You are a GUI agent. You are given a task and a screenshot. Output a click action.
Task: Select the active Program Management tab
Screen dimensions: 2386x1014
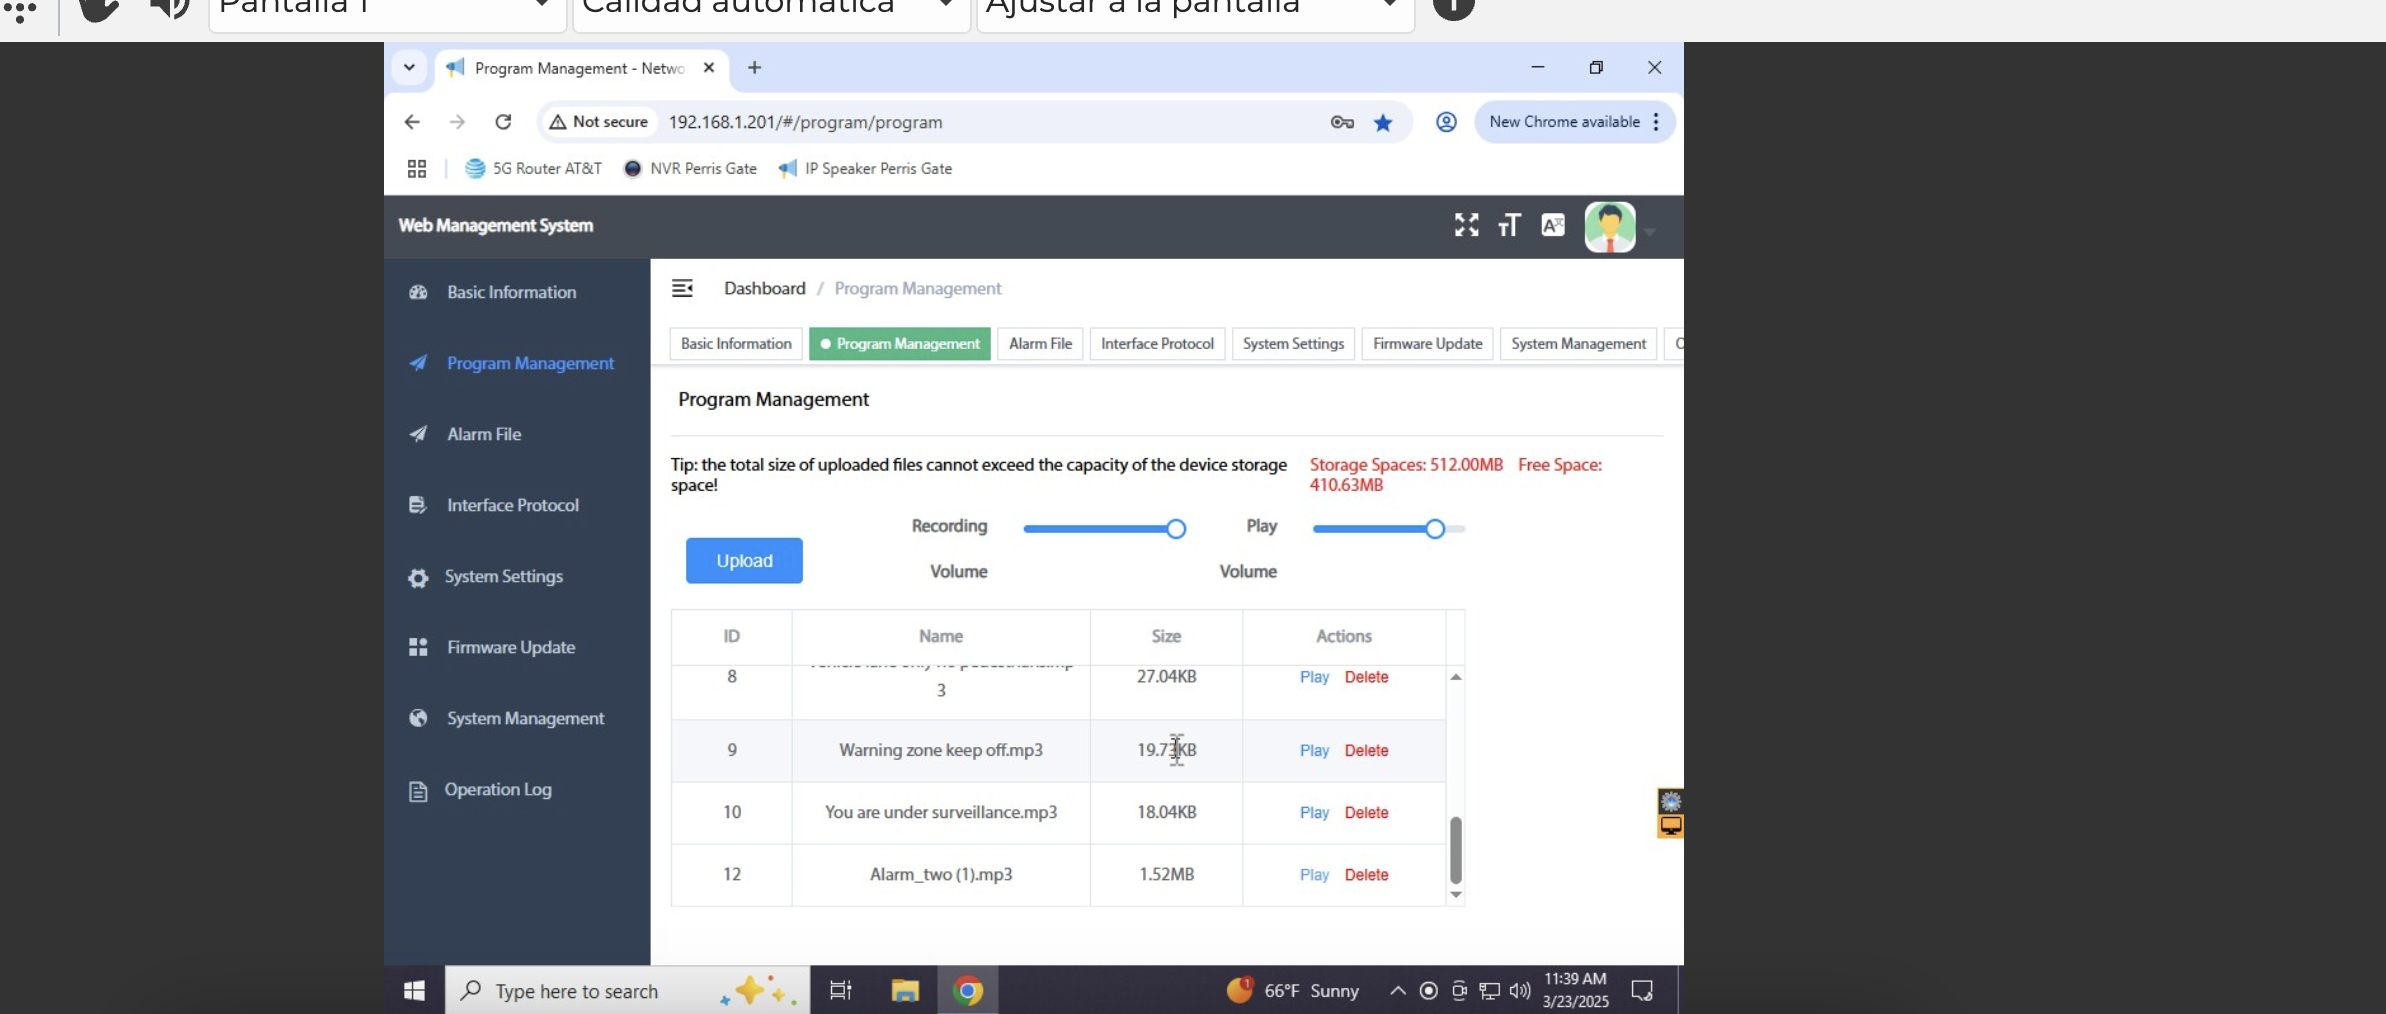(900, 344)
